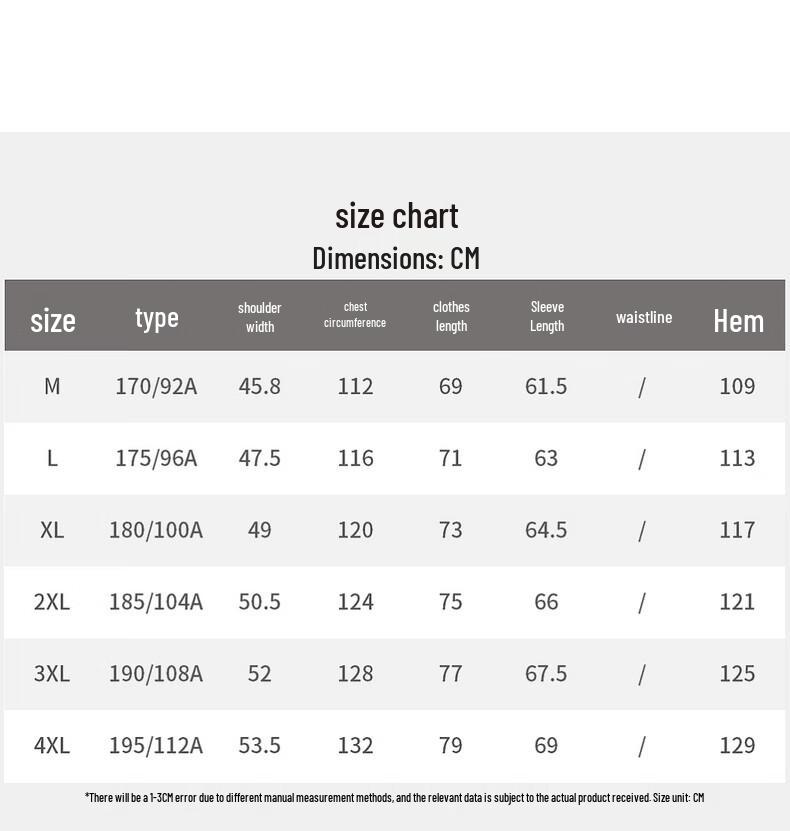Viewport: 790px width, 831px height.
Task: Click the 'shoulder width' header
Action: pyautogui.click(x=260, y=317)
